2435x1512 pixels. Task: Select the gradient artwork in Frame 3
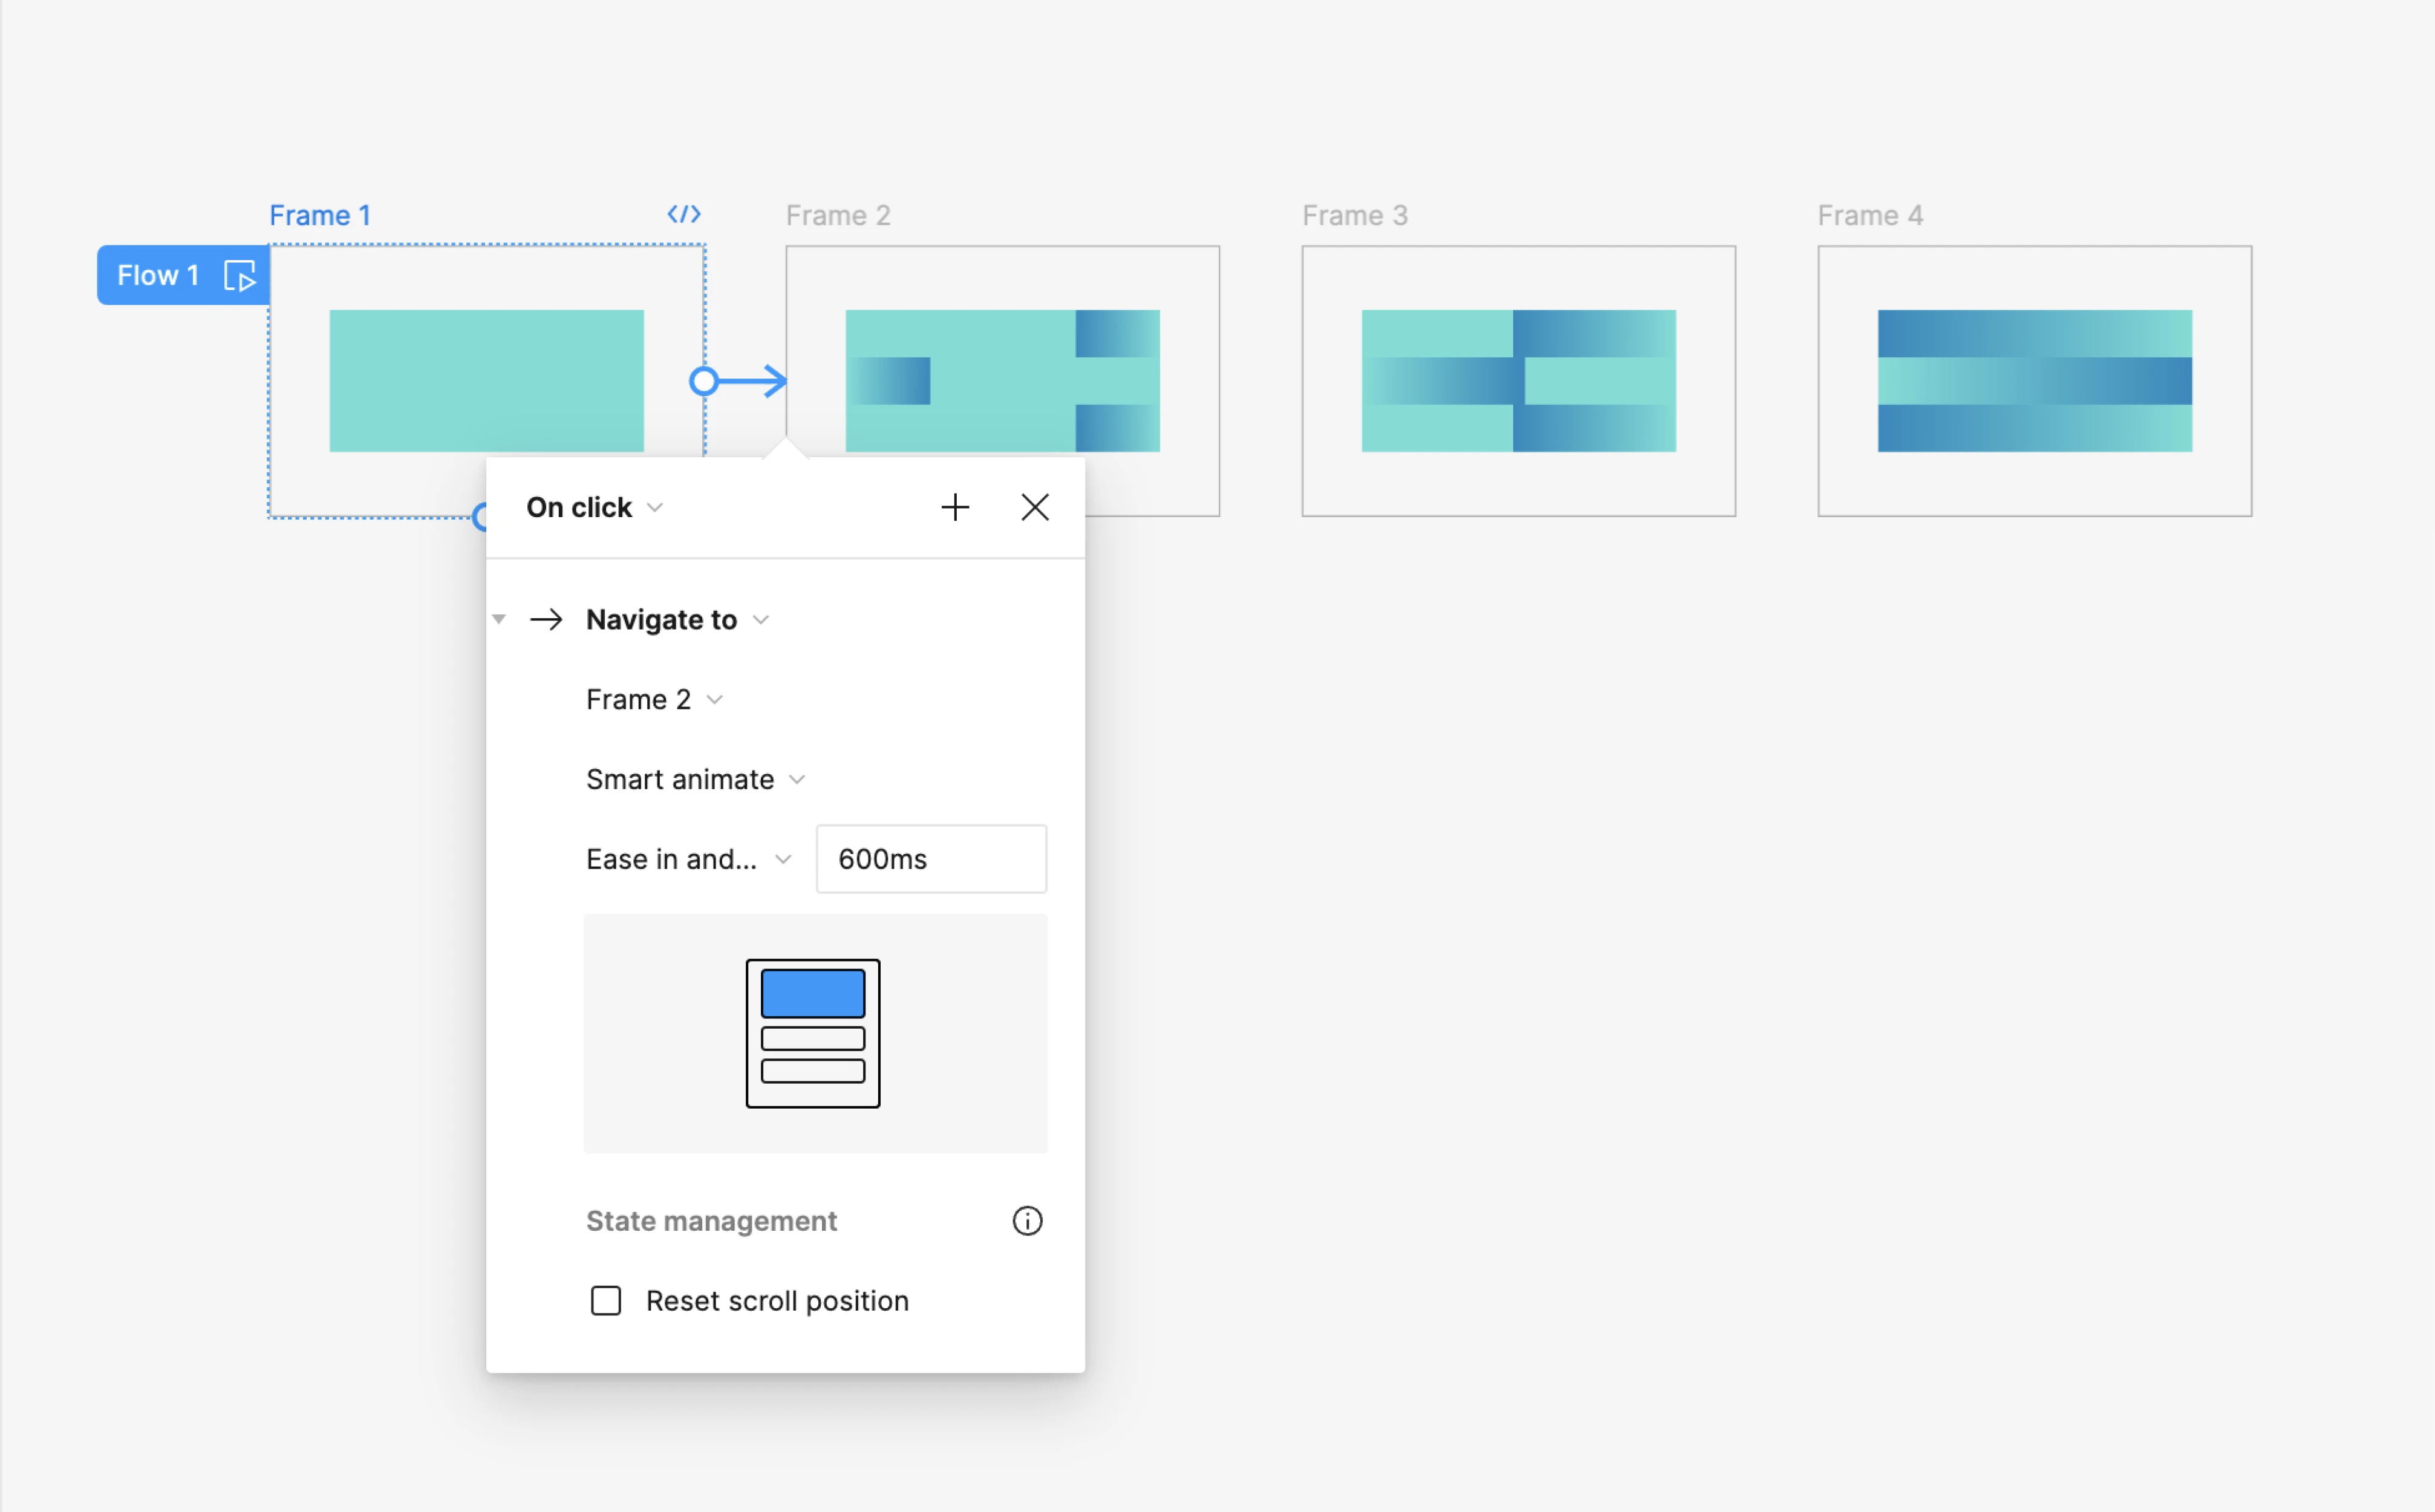click(x=1519, y=381)
